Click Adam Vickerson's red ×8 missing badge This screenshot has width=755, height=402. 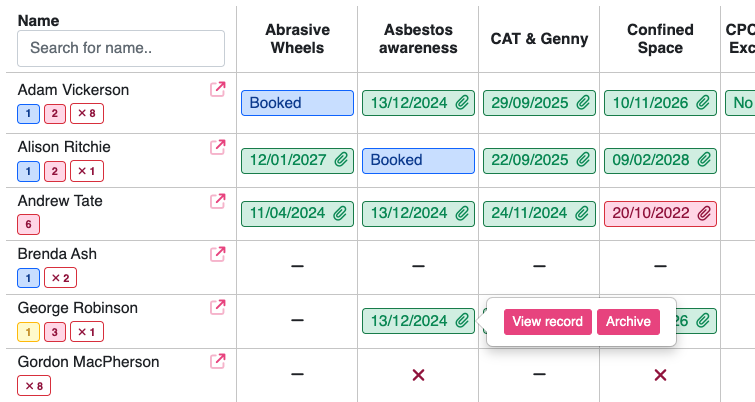[x=86, y=114]
